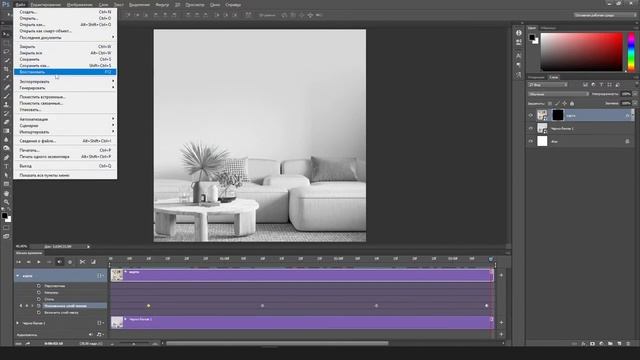Delete layer with the trash icon

point(628,344)
